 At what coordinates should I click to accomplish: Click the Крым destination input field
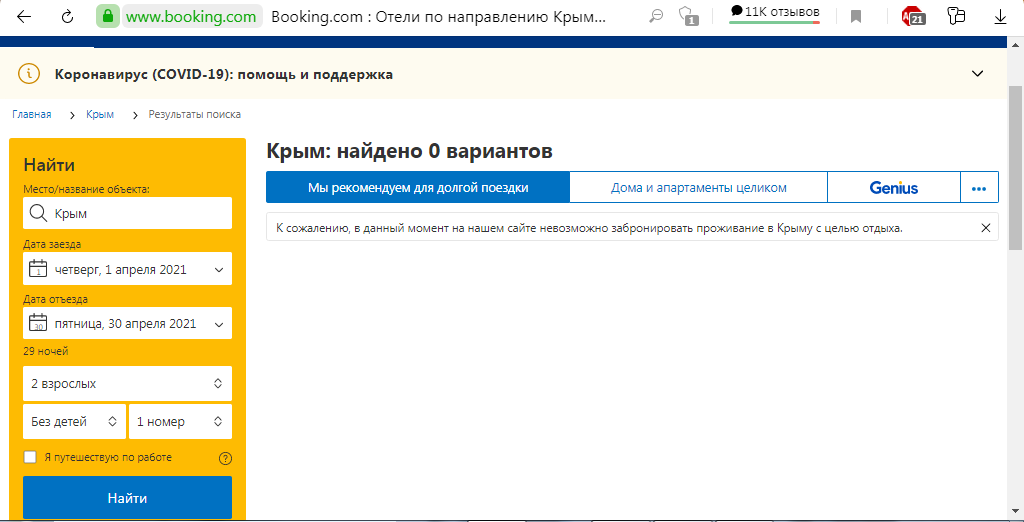point(127,213)
